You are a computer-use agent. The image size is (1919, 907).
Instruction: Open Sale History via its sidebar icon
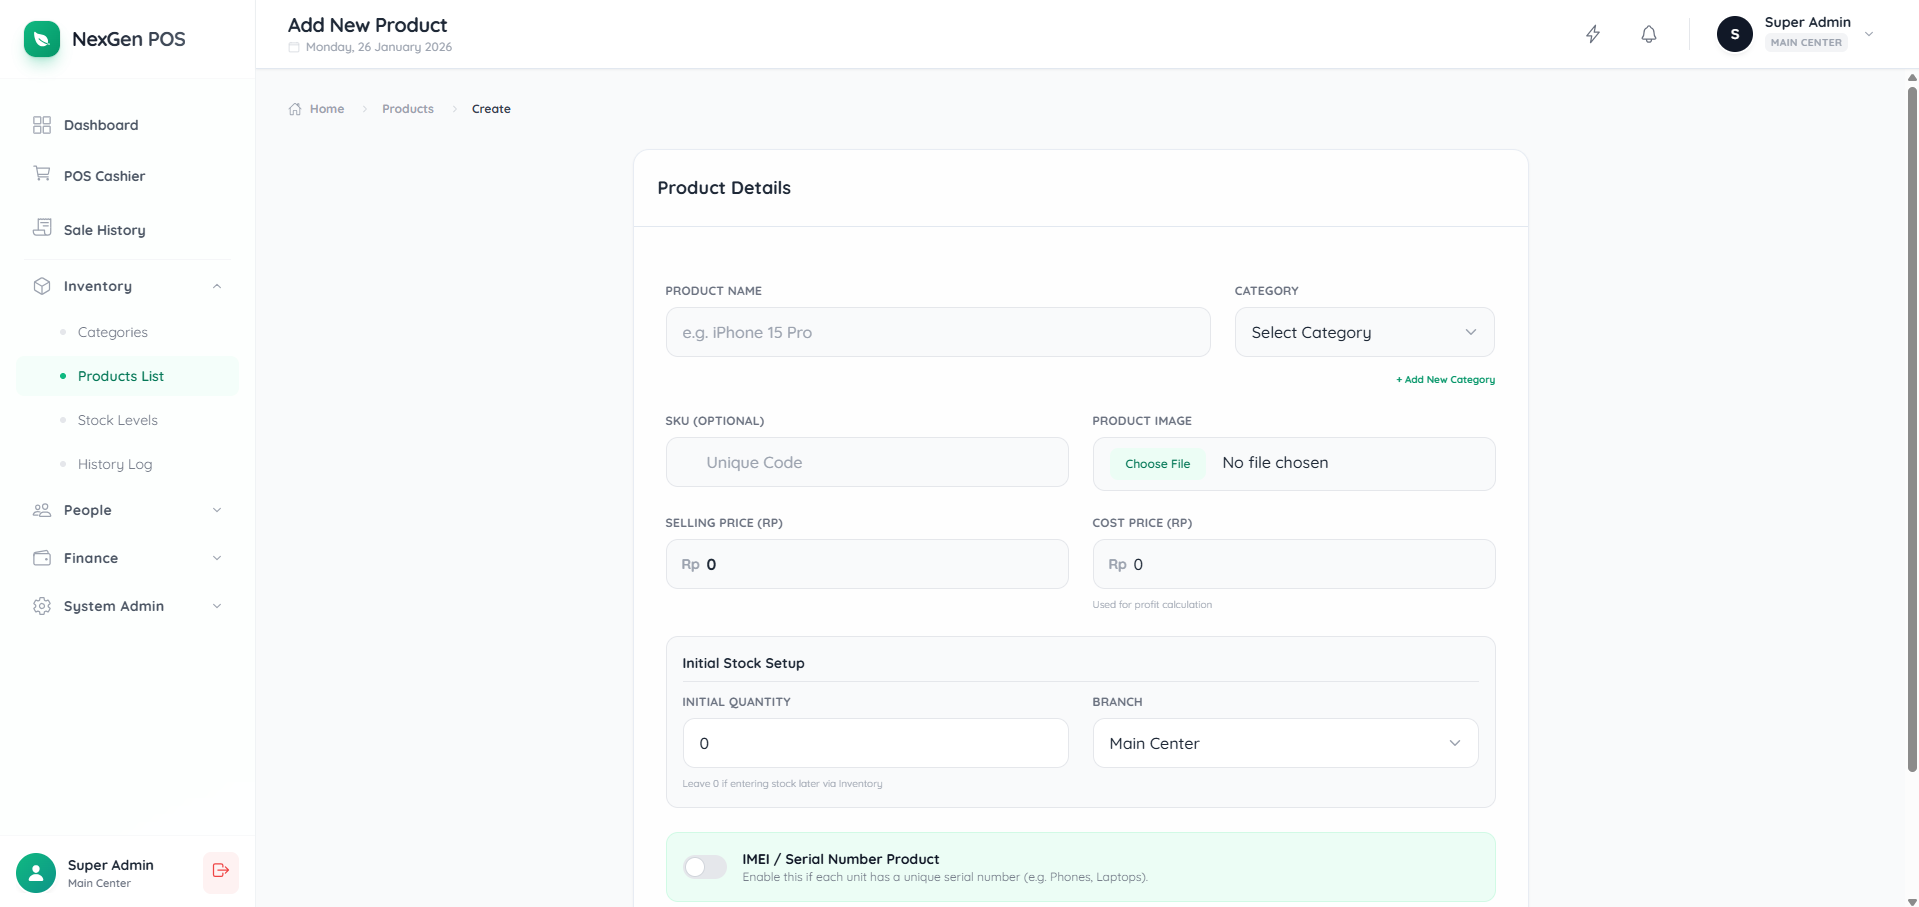tap(41, 228)
